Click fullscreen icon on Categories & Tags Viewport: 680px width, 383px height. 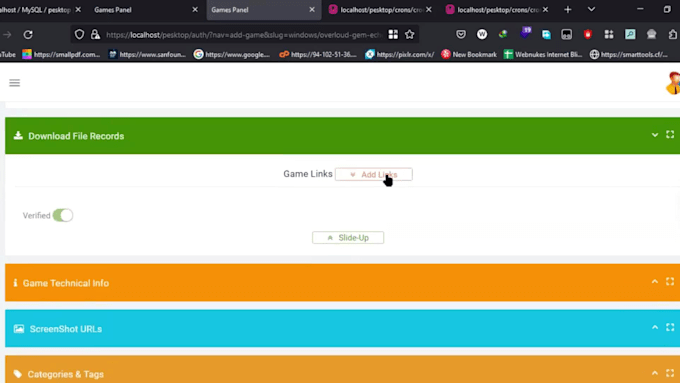[x=670, y=373]
